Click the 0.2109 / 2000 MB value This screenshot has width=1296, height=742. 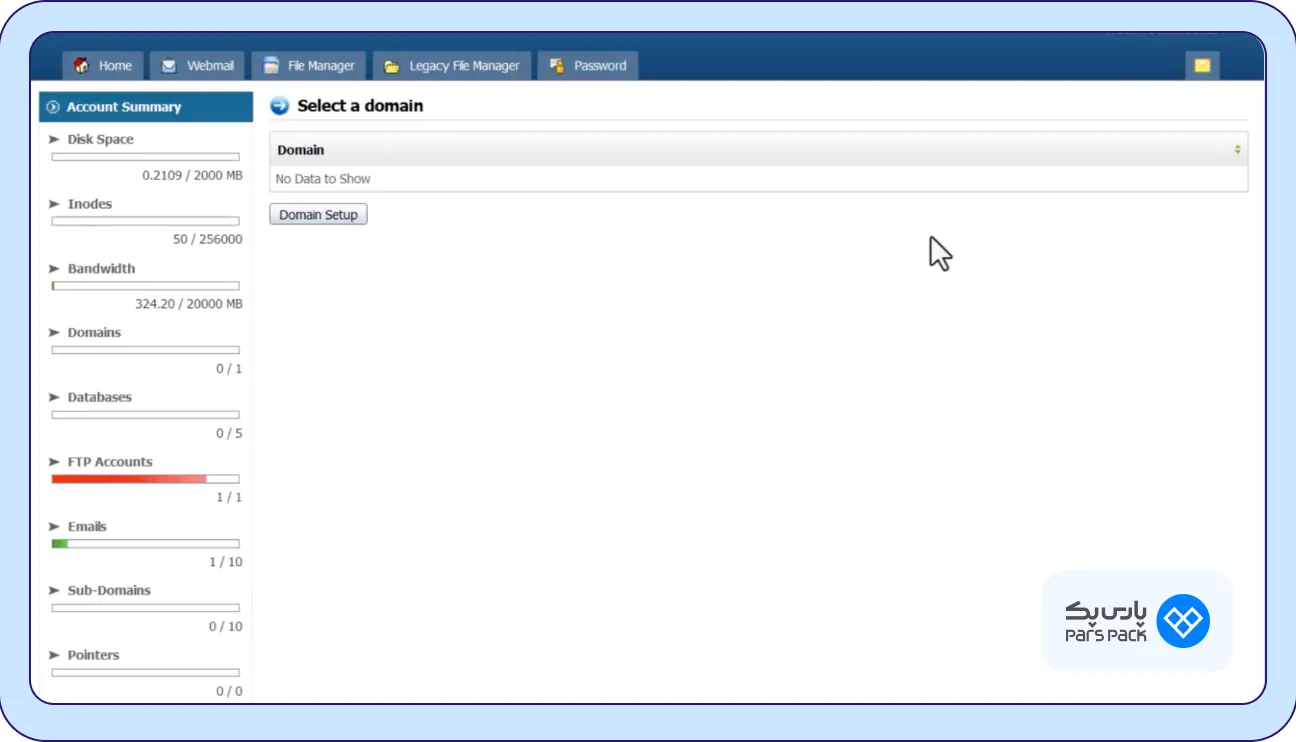click(192, 175)
